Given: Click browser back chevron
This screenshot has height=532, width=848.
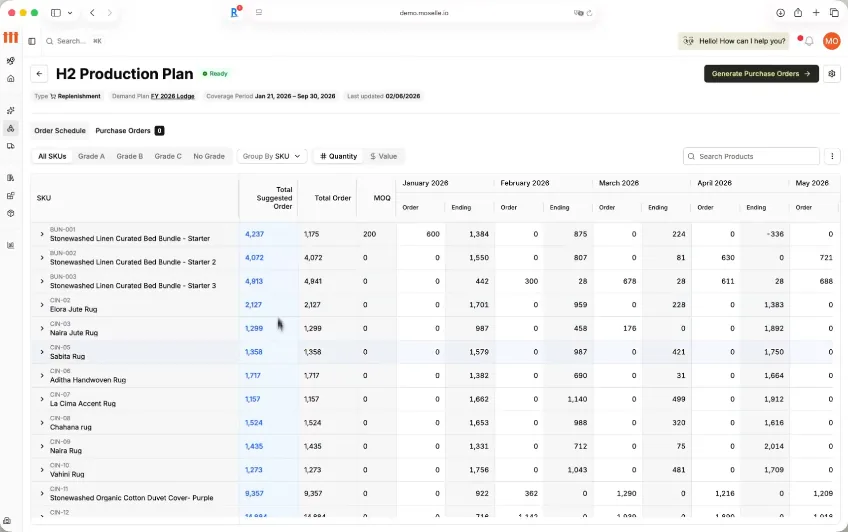Looking at the screenshot, I should [92, 12].
